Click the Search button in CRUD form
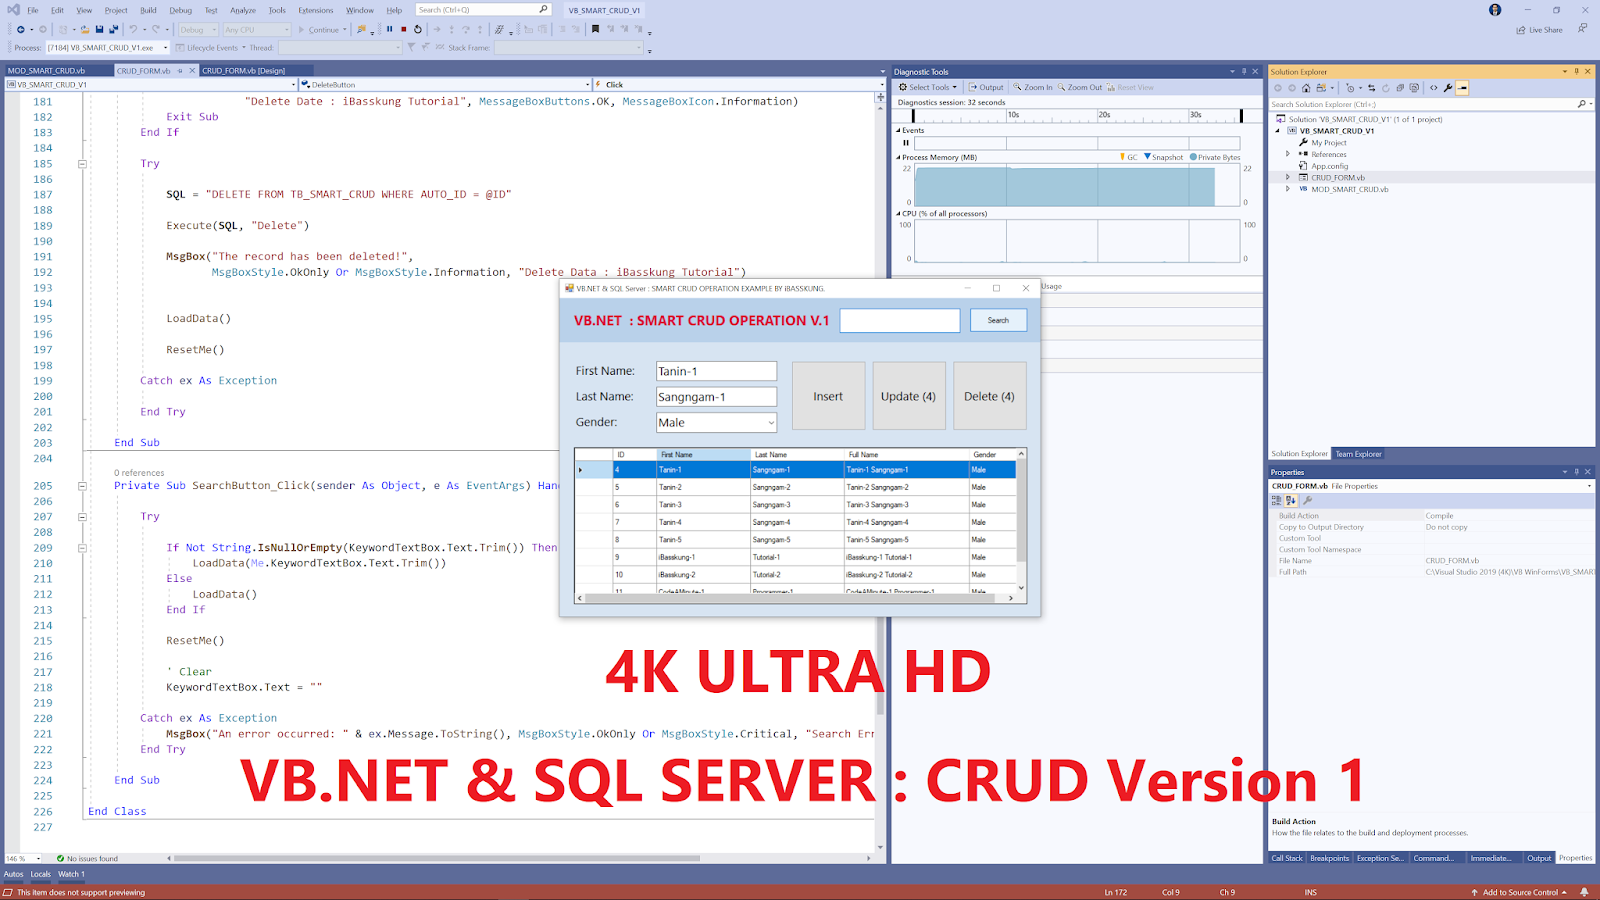The width and height of the screenshot is (1600, 900). click(998, 320)
